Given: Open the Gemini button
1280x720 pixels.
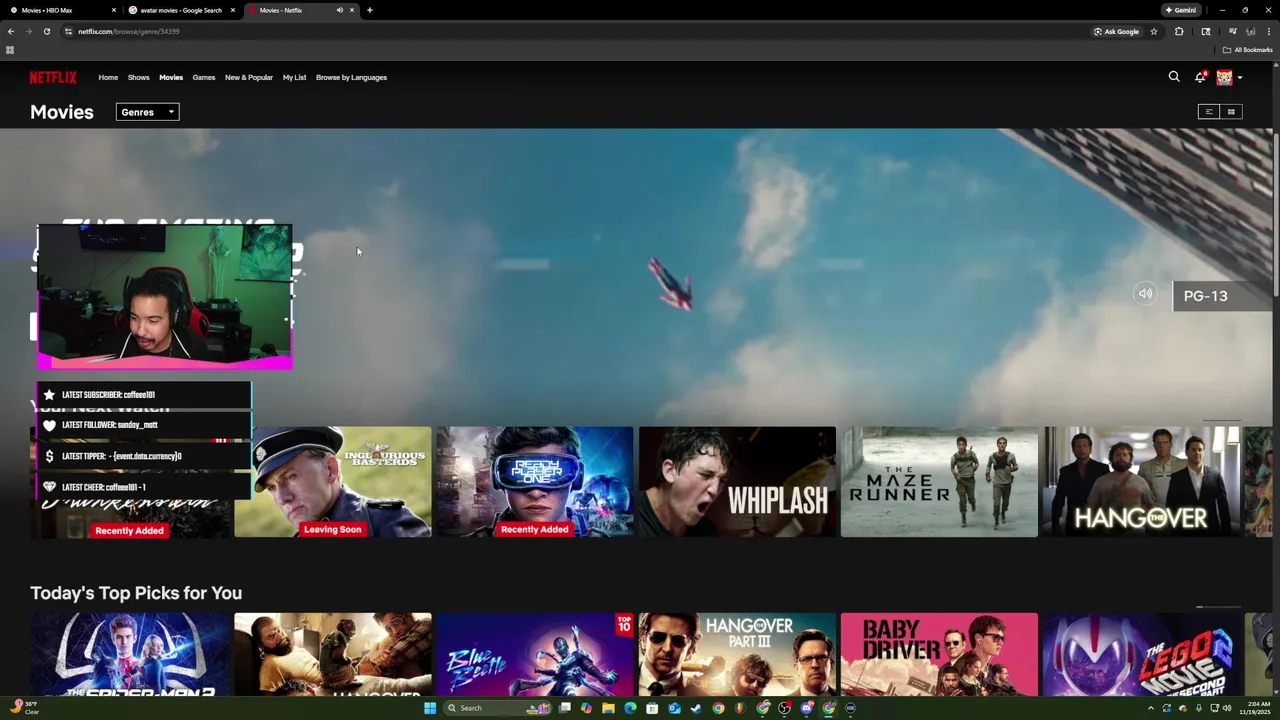Looking at the screenshot, I should coord(1181,10).
